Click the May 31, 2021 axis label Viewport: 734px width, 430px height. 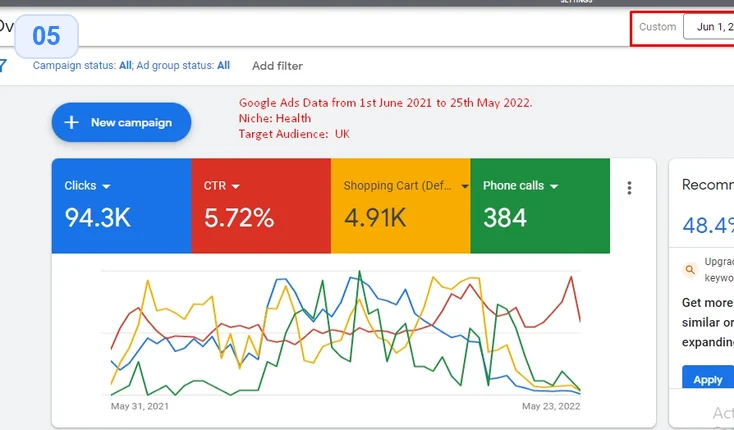139,406
